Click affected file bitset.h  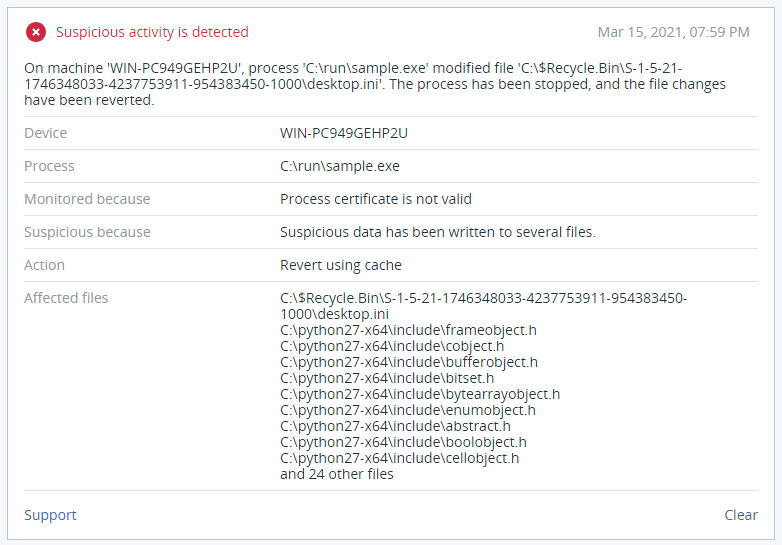(x=387, y=378)
